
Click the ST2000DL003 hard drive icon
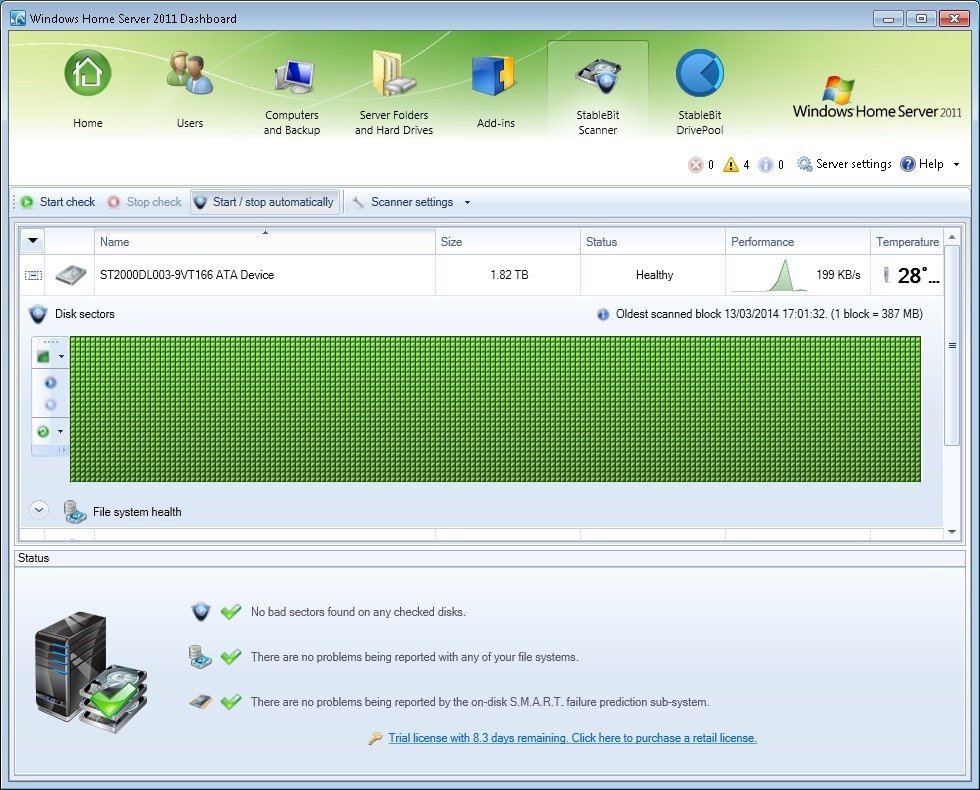tap(71, 275)
